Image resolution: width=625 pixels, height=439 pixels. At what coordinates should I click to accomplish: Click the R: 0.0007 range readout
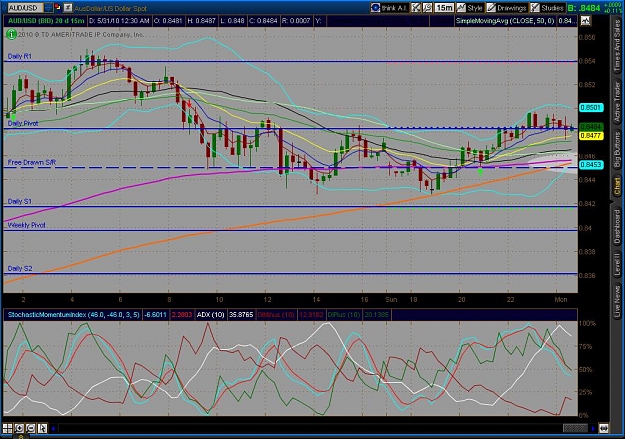295,21
